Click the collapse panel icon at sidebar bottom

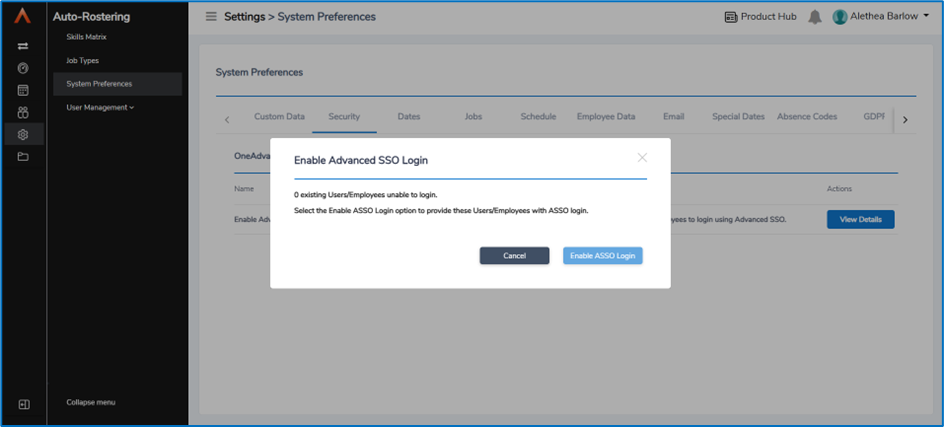pyautogui.click(x=24, y=404)
